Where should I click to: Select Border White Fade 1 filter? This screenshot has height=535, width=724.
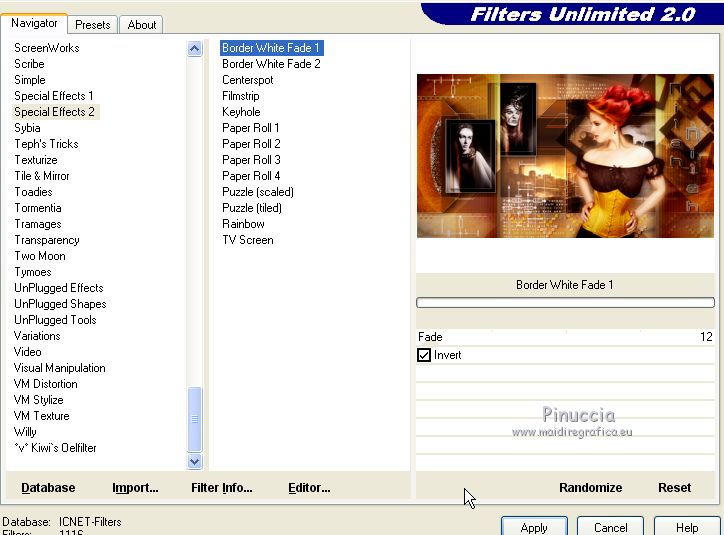tap(272, 48)
